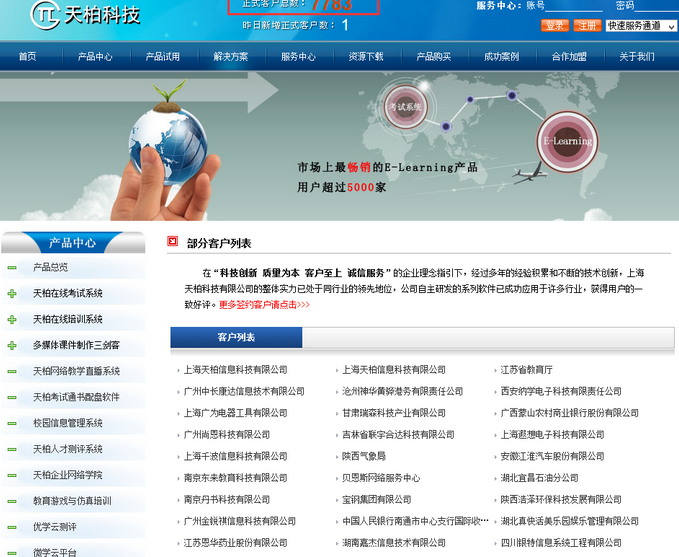Click customer 江苏省教育厅

click(x=527, y=370)
